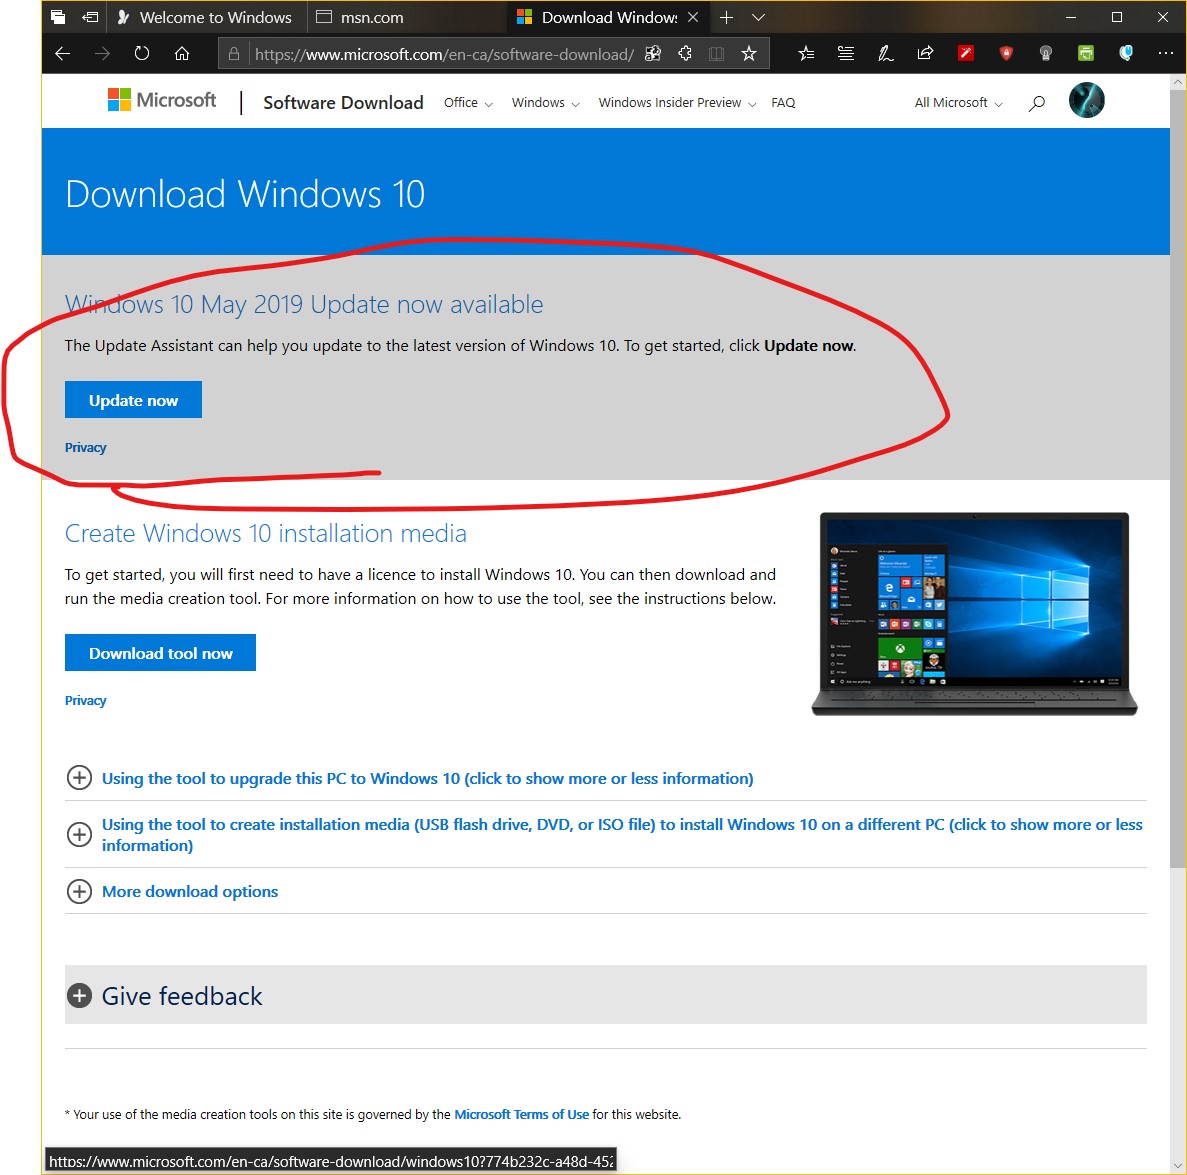Open the Favorites hub

point(806,53)
